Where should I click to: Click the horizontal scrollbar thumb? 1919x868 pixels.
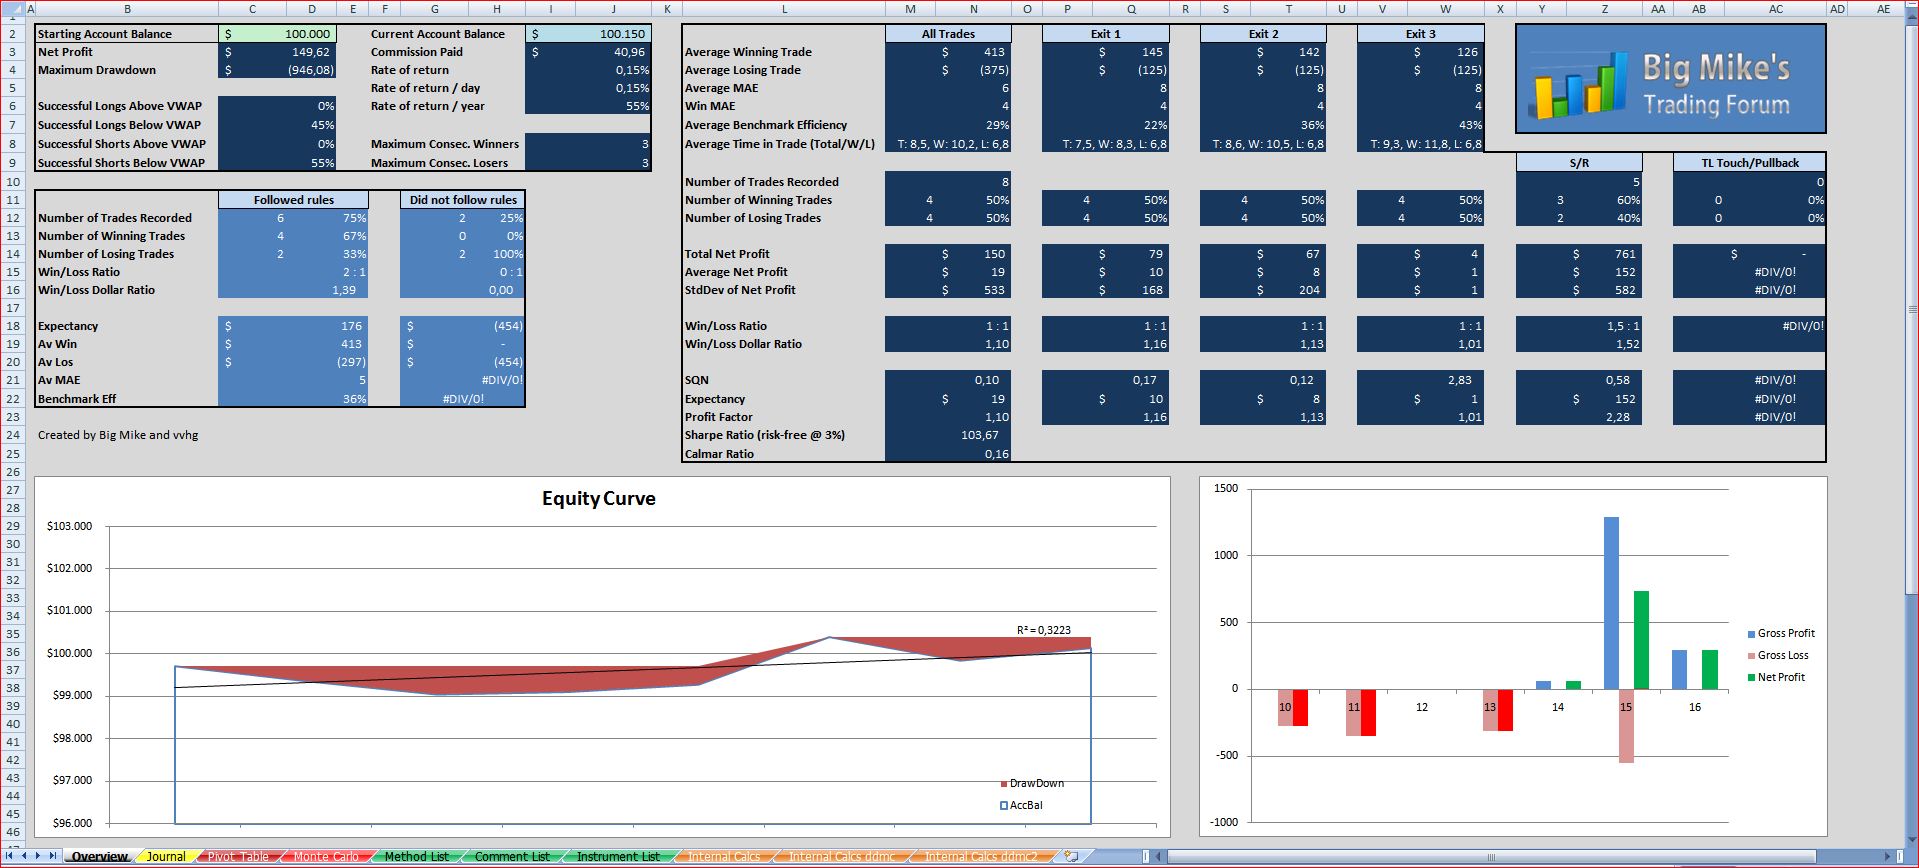tap(1490, 857)
